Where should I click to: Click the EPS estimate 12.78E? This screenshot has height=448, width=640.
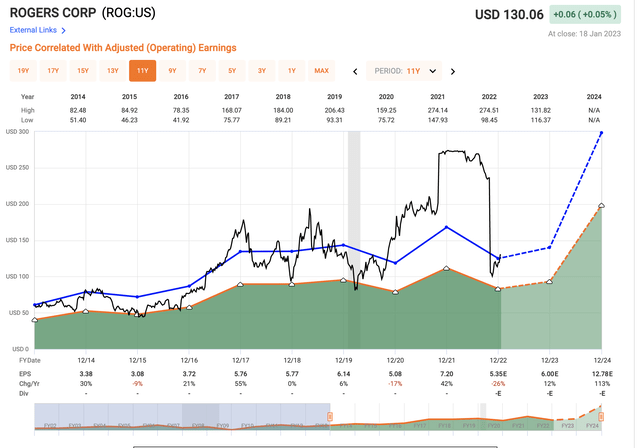click(602, 374)
